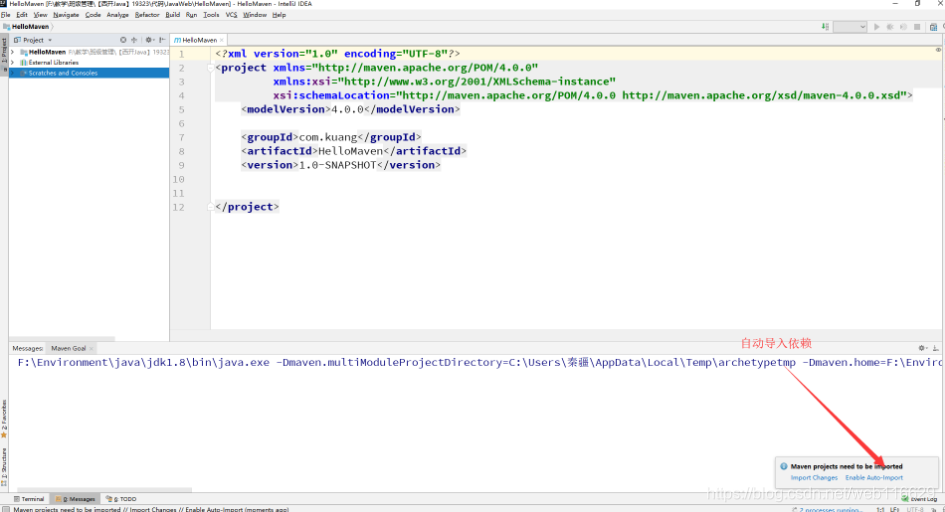This screenshot has height=512, width=945.
Task: Open the 6: TODO tool window
Action: [x=121, y=499]
